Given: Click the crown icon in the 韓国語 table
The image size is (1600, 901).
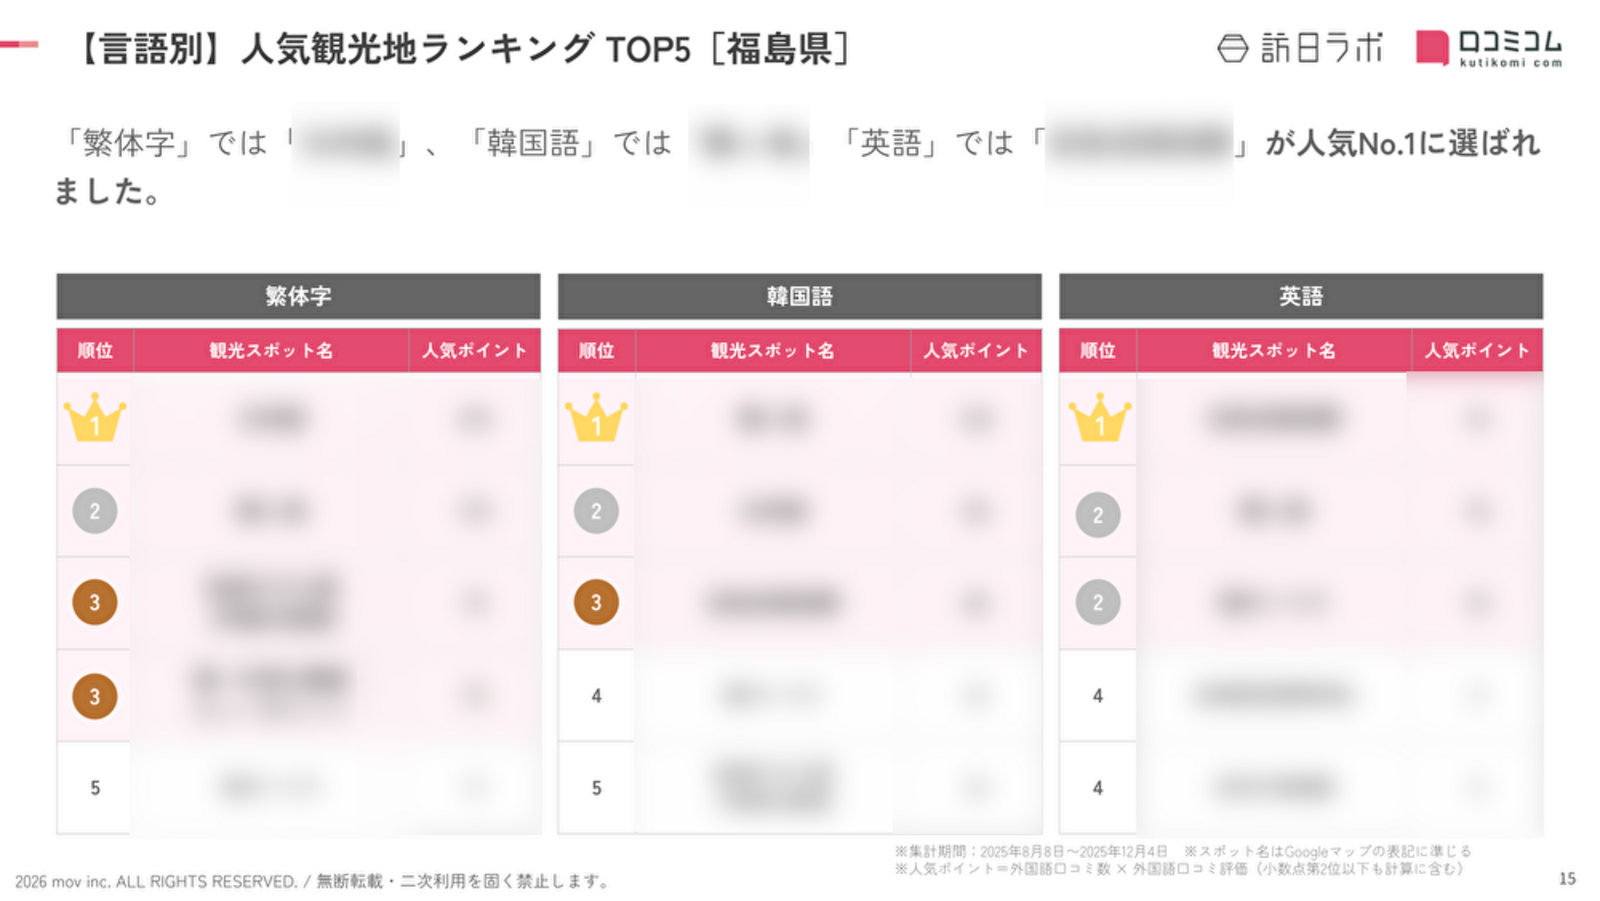Looking at the screenshot, I should (x=596, y=419).
